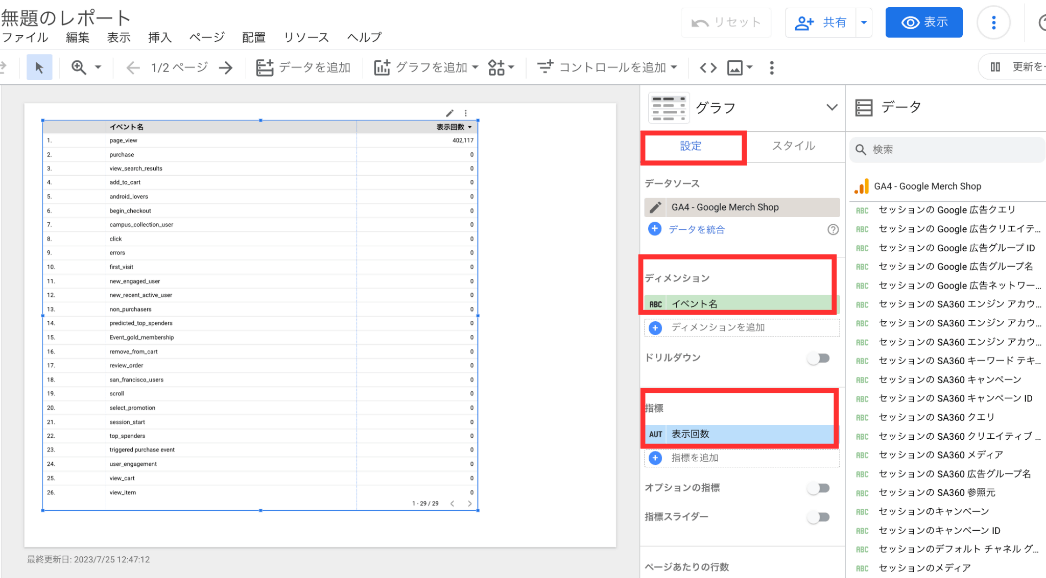Go to the previous page arrow
The image size is (1046, 578).
point(133,67)
